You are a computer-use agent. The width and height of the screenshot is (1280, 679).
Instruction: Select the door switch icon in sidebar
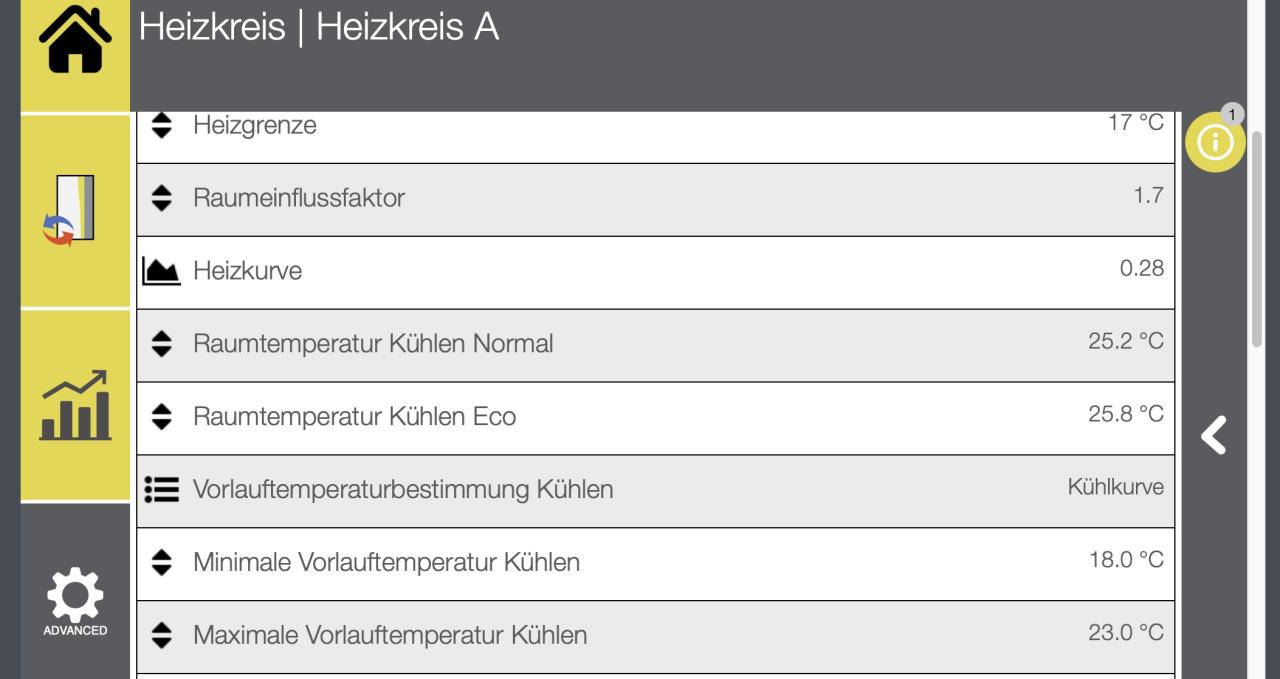point(74,200)
